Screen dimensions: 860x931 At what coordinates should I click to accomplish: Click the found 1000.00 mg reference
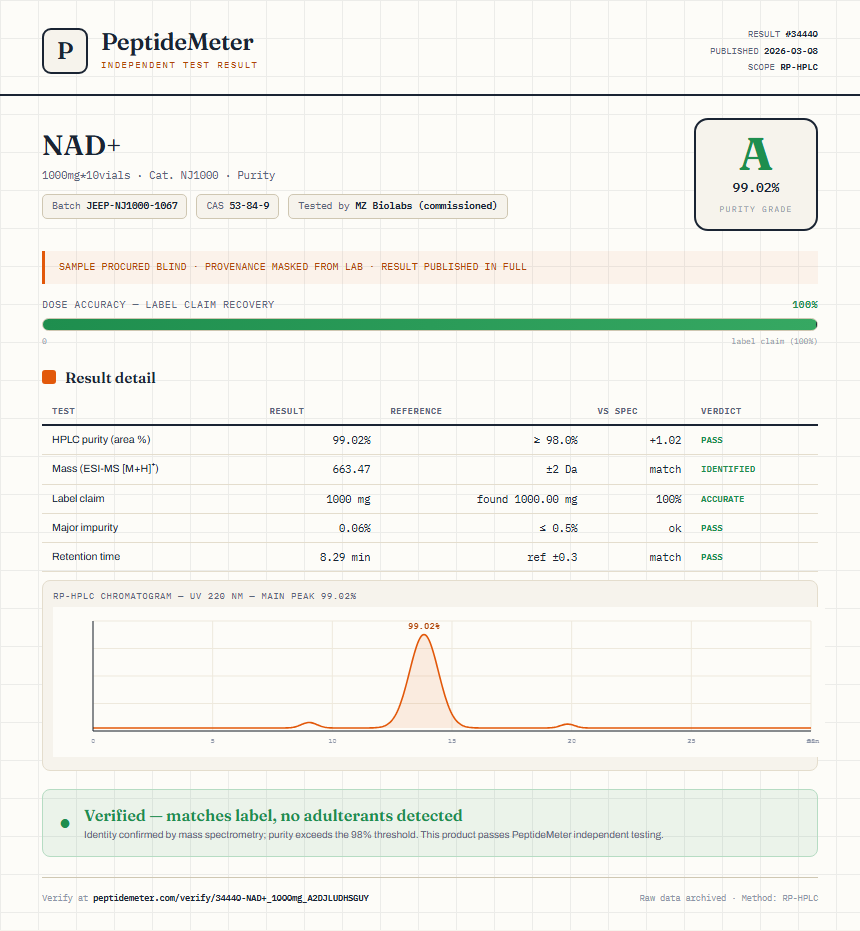(527, 499)
